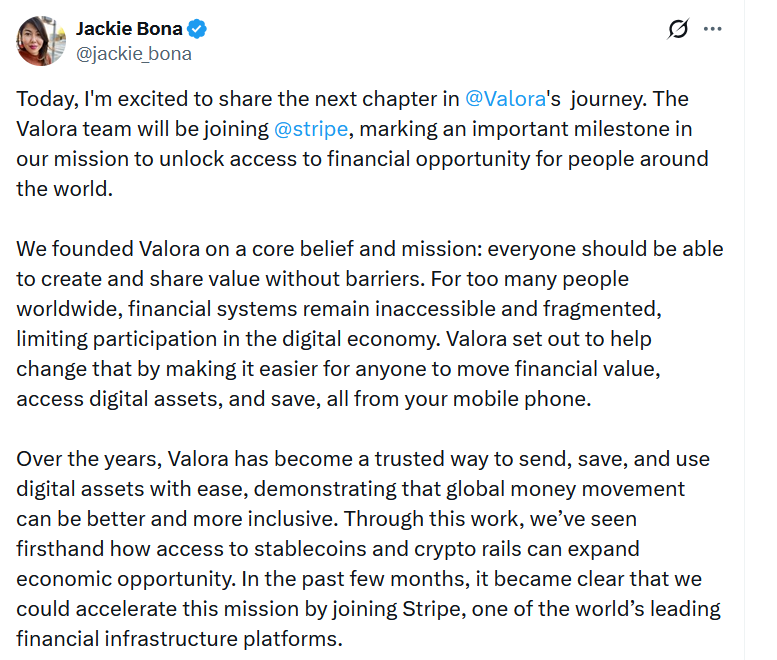
Task: Click the line starting "could accelerate this mission"
Action: 368,609
